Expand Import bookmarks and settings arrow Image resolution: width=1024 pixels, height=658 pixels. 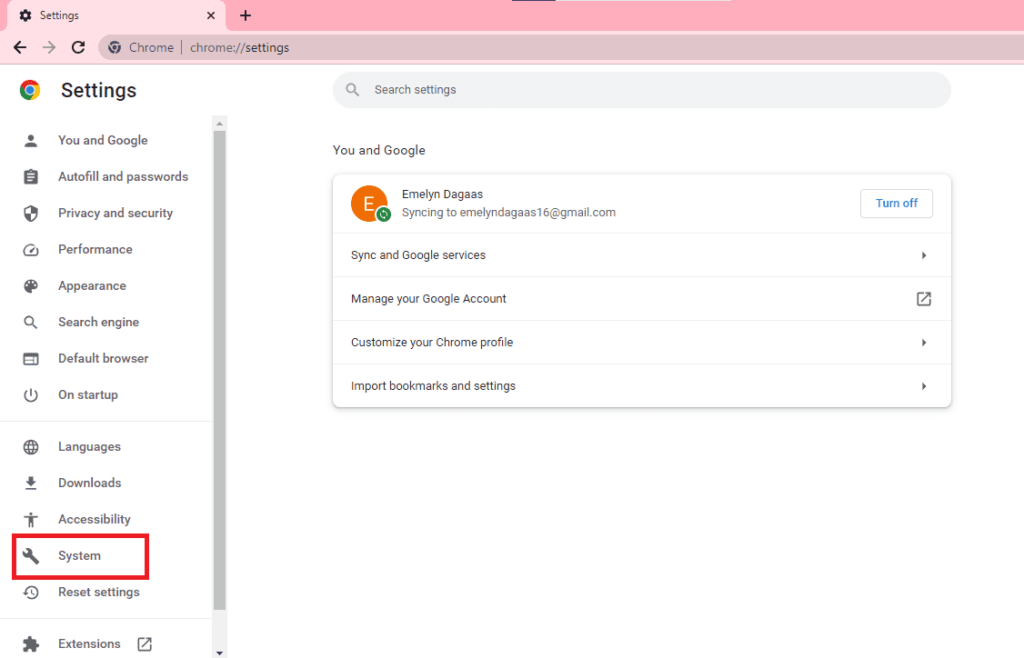923,386
